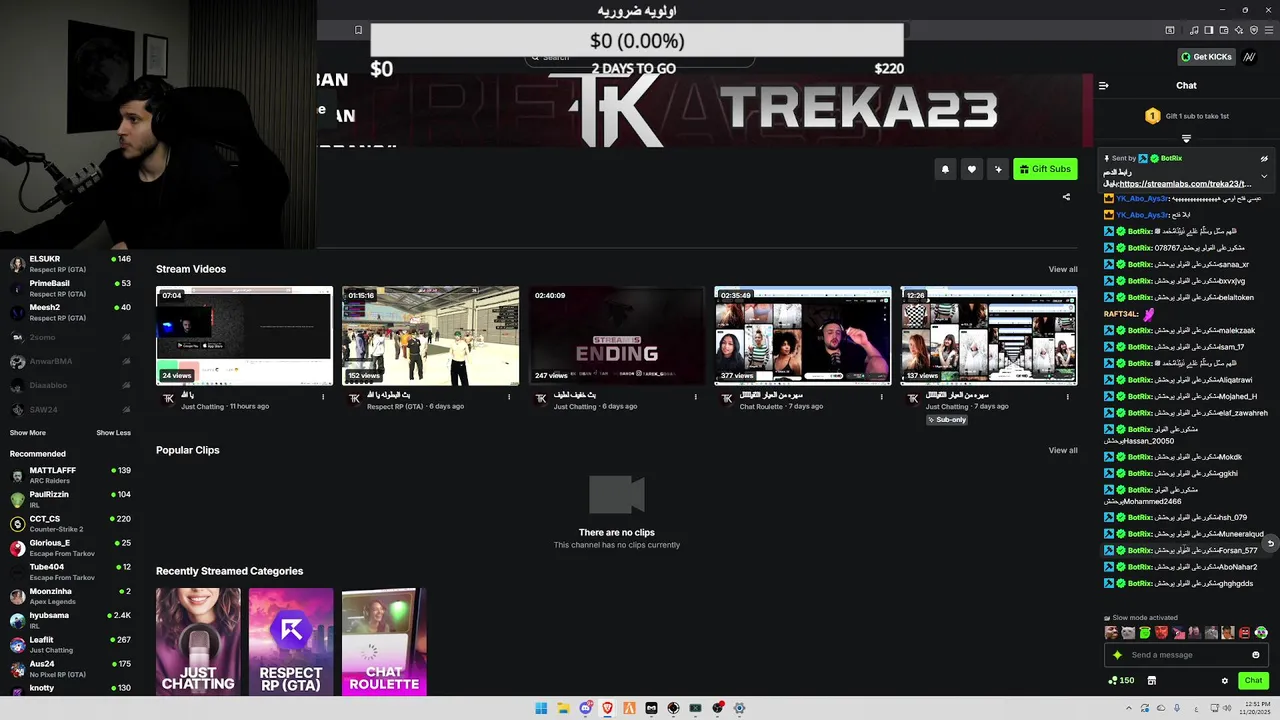
Task: Open hyubsama recommended channel
Action: tap(70, 620)
